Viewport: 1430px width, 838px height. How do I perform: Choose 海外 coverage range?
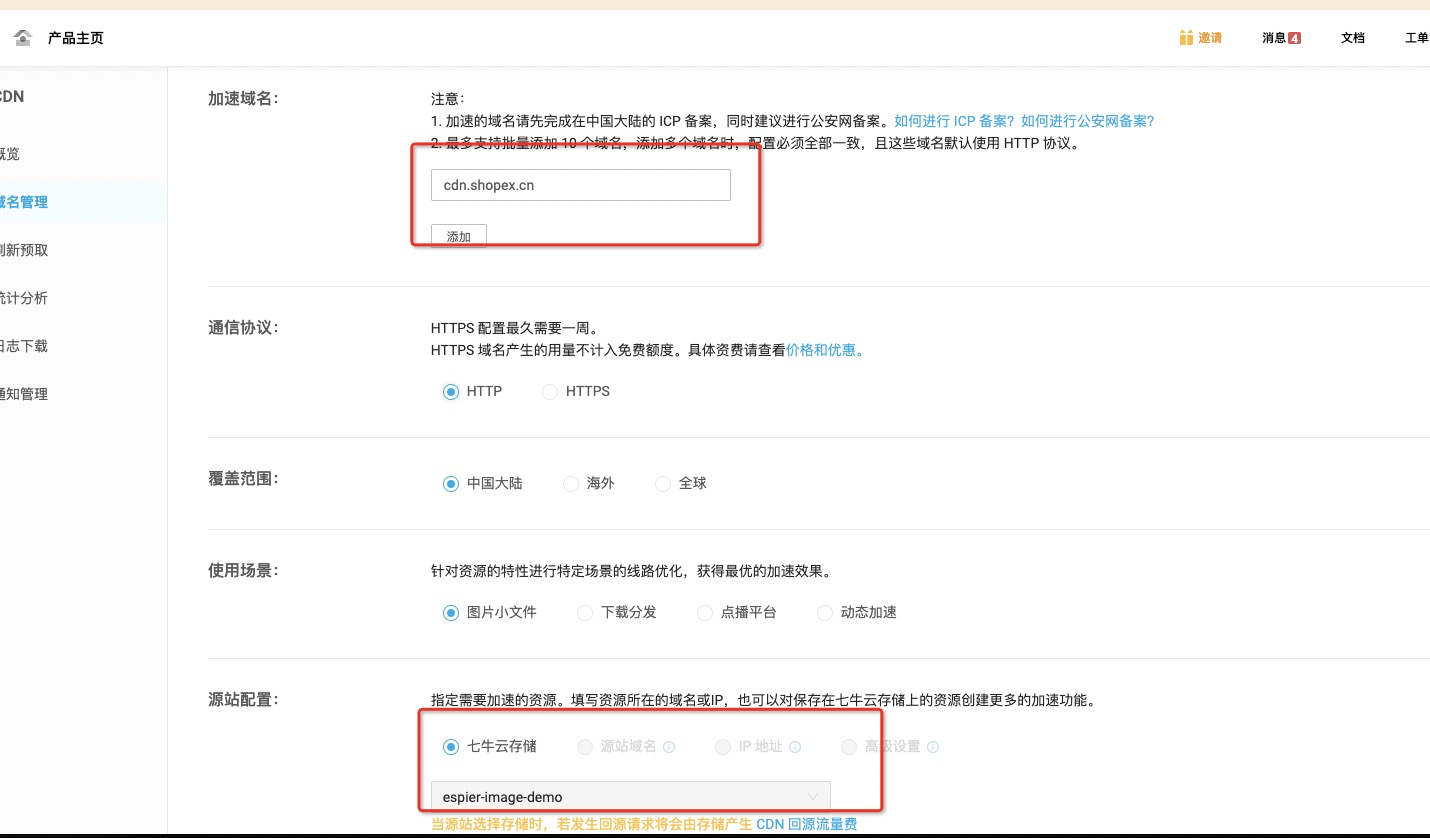tap(571, 484)
